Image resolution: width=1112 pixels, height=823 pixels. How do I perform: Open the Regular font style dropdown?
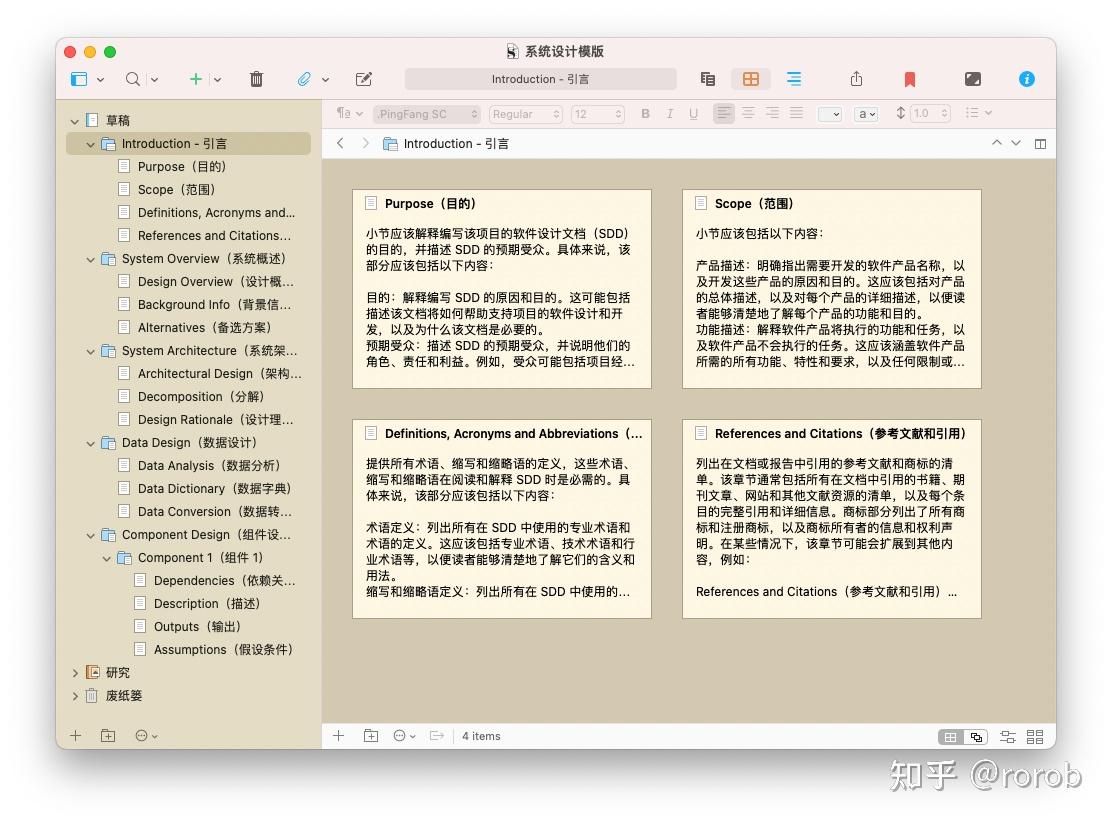click(x=526, y=114)
